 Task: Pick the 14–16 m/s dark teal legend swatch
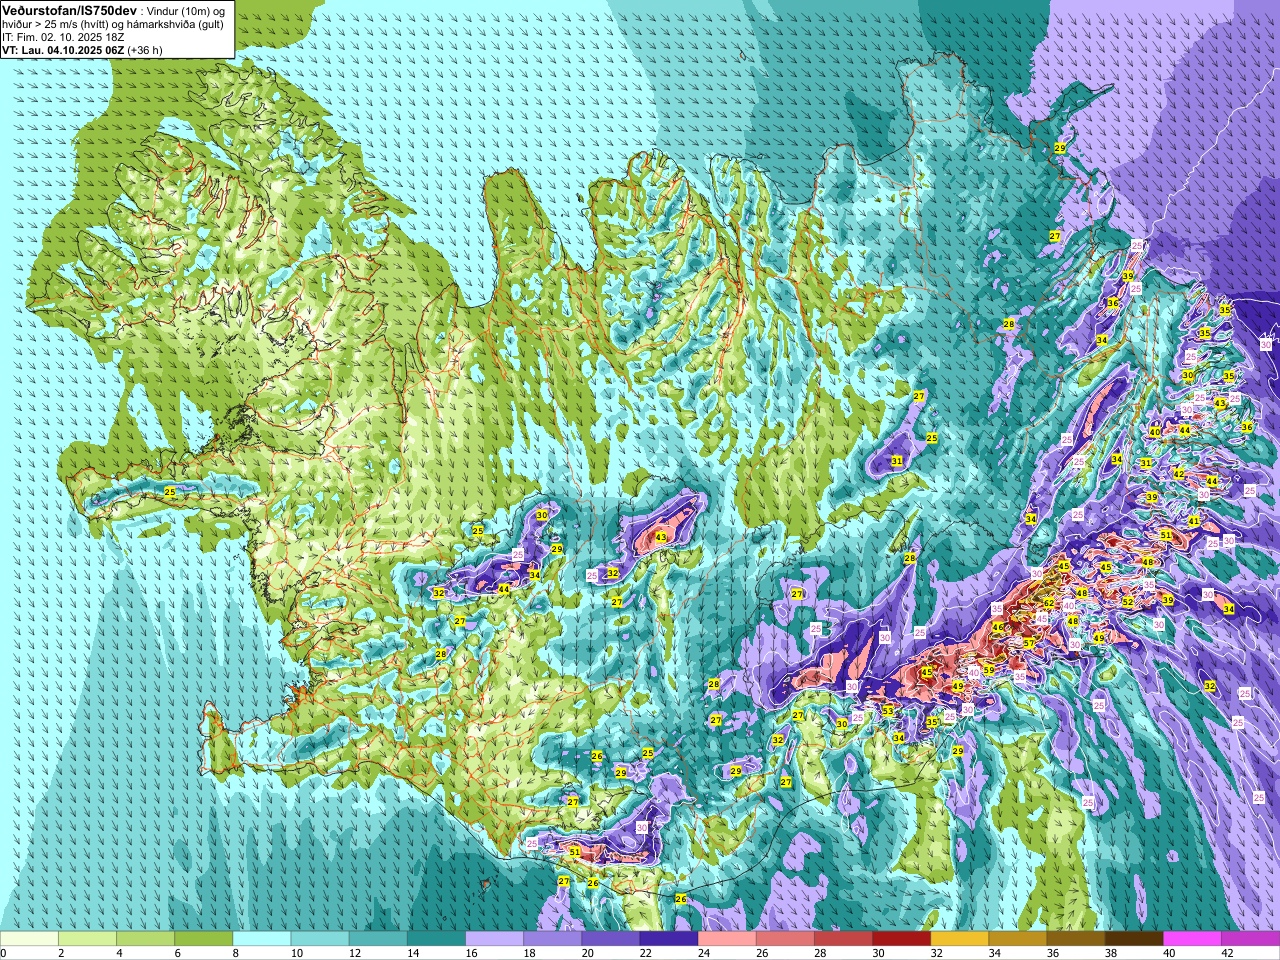click(436, 938)
